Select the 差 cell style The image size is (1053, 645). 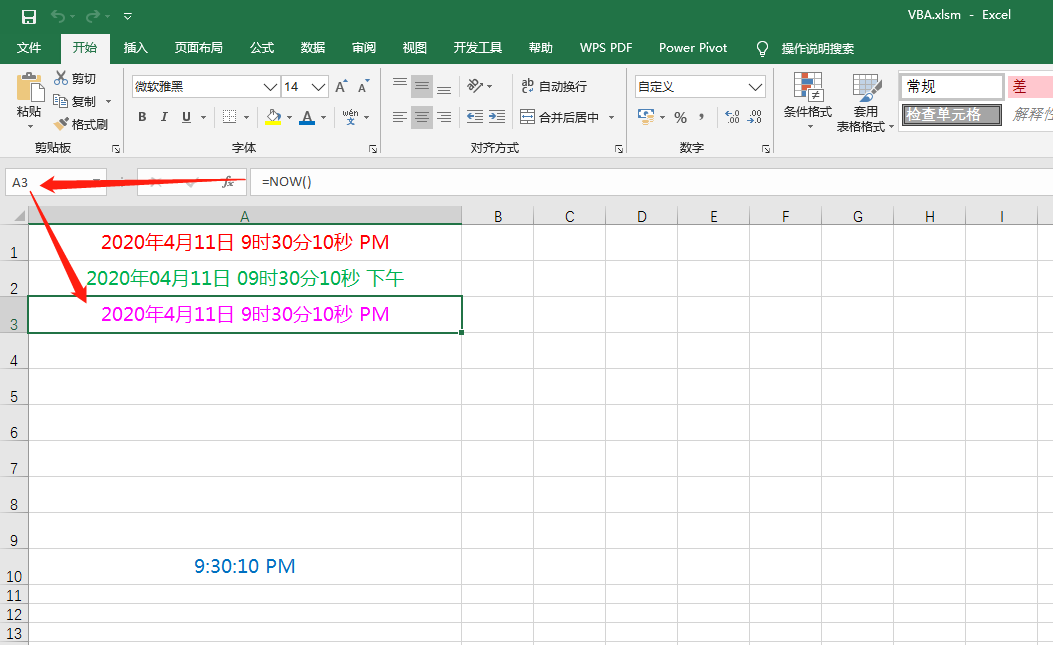(x=1029, y=87)
